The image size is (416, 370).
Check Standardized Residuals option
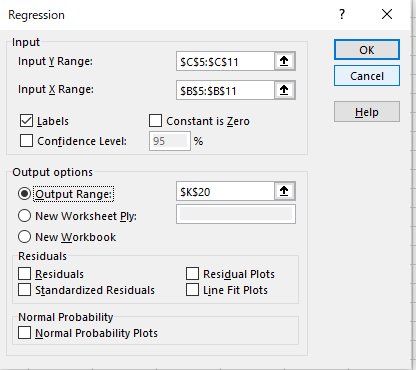[25, 290]
